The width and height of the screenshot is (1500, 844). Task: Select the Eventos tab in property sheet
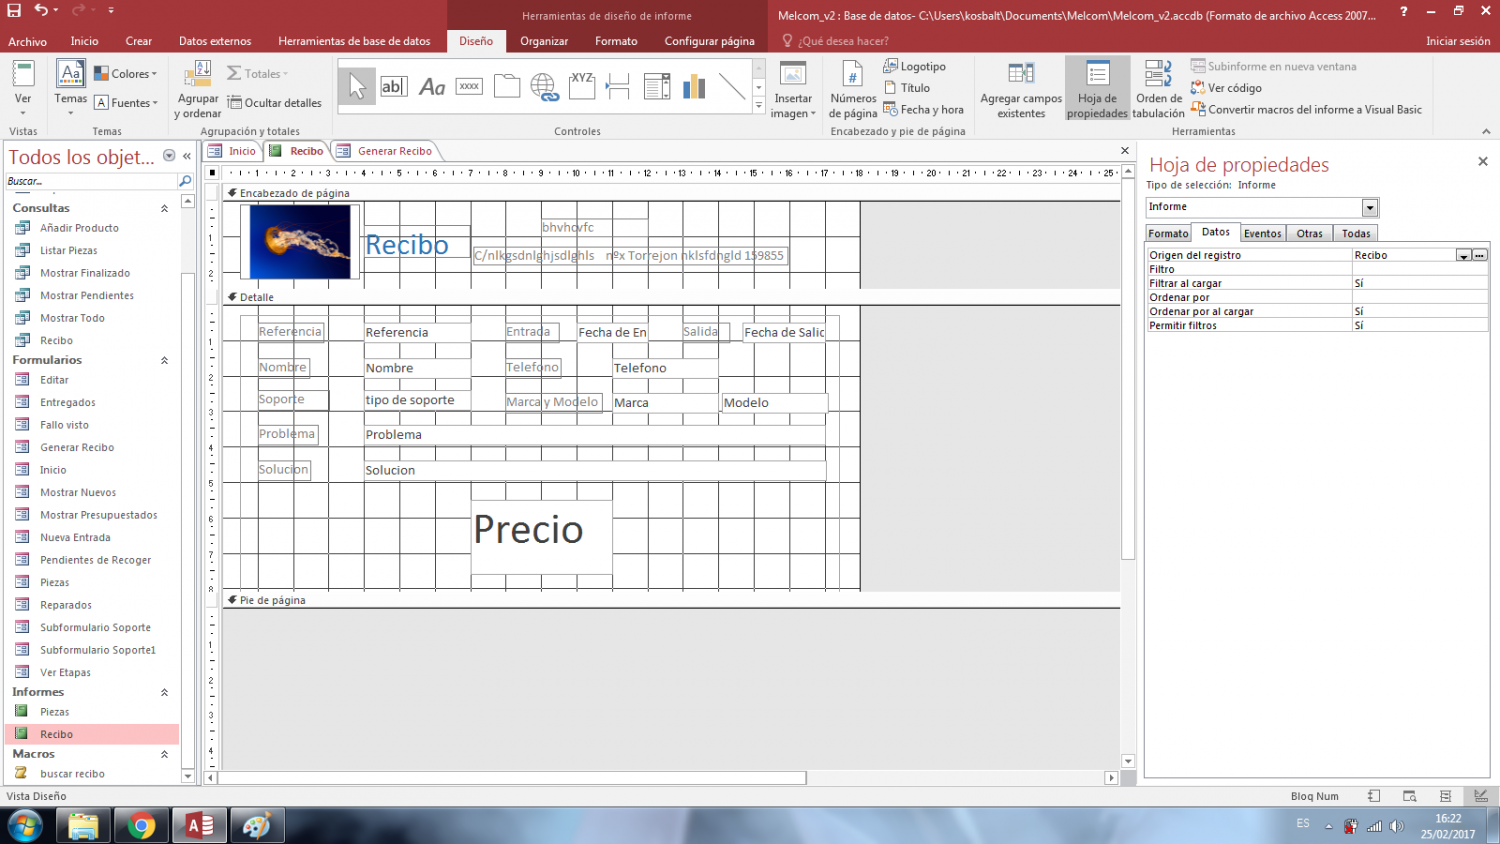point(1262,234)
